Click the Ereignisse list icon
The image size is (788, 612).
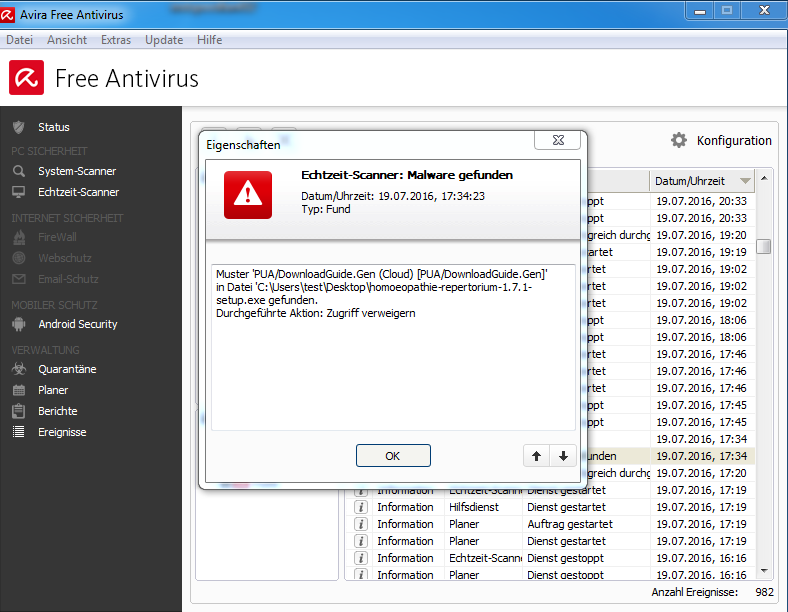tap(19, 432)
